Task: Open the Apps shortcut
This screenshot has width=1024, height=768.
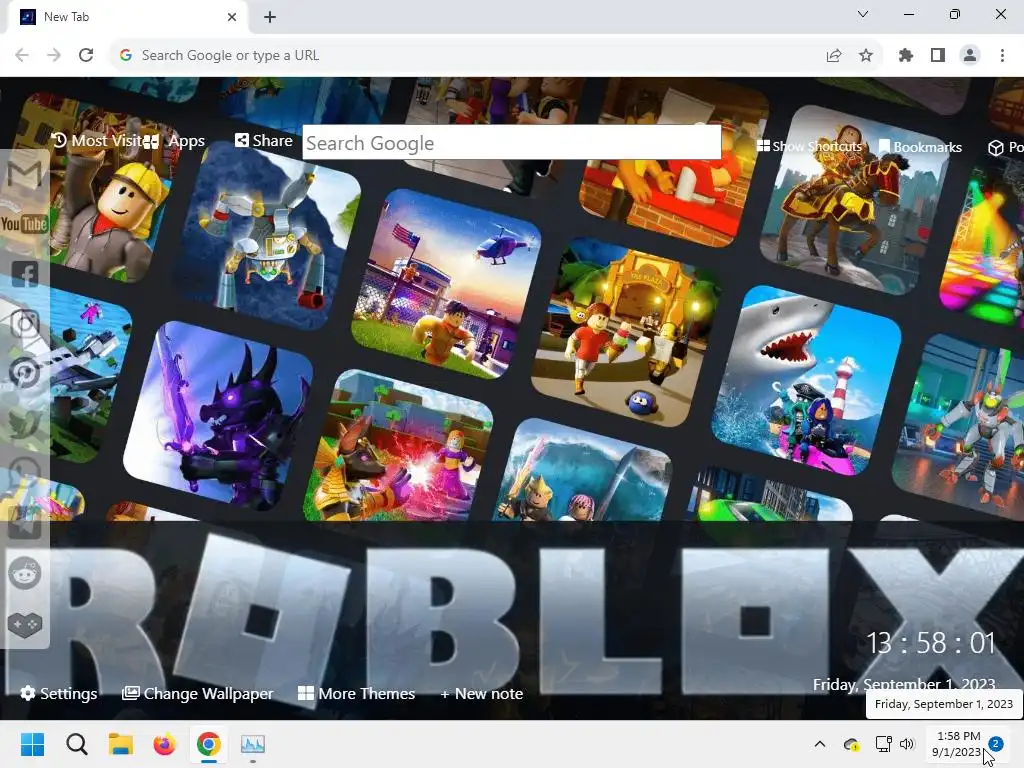Action: point(174,141)
